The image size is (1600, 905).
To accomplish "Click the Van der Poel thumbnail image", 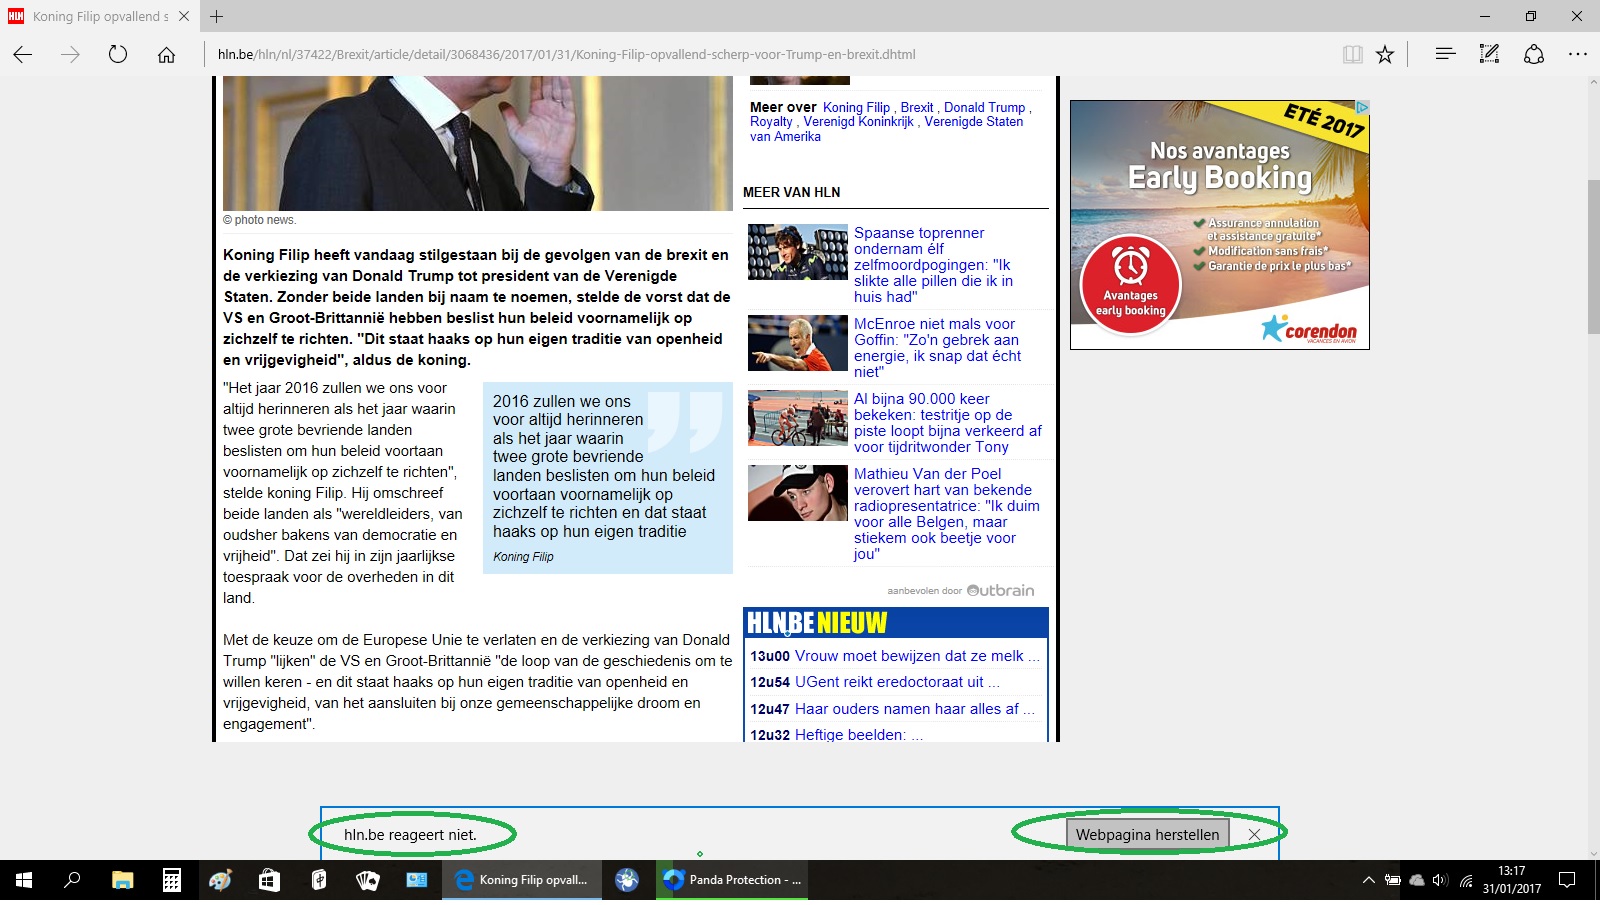I will click(798, 493).
